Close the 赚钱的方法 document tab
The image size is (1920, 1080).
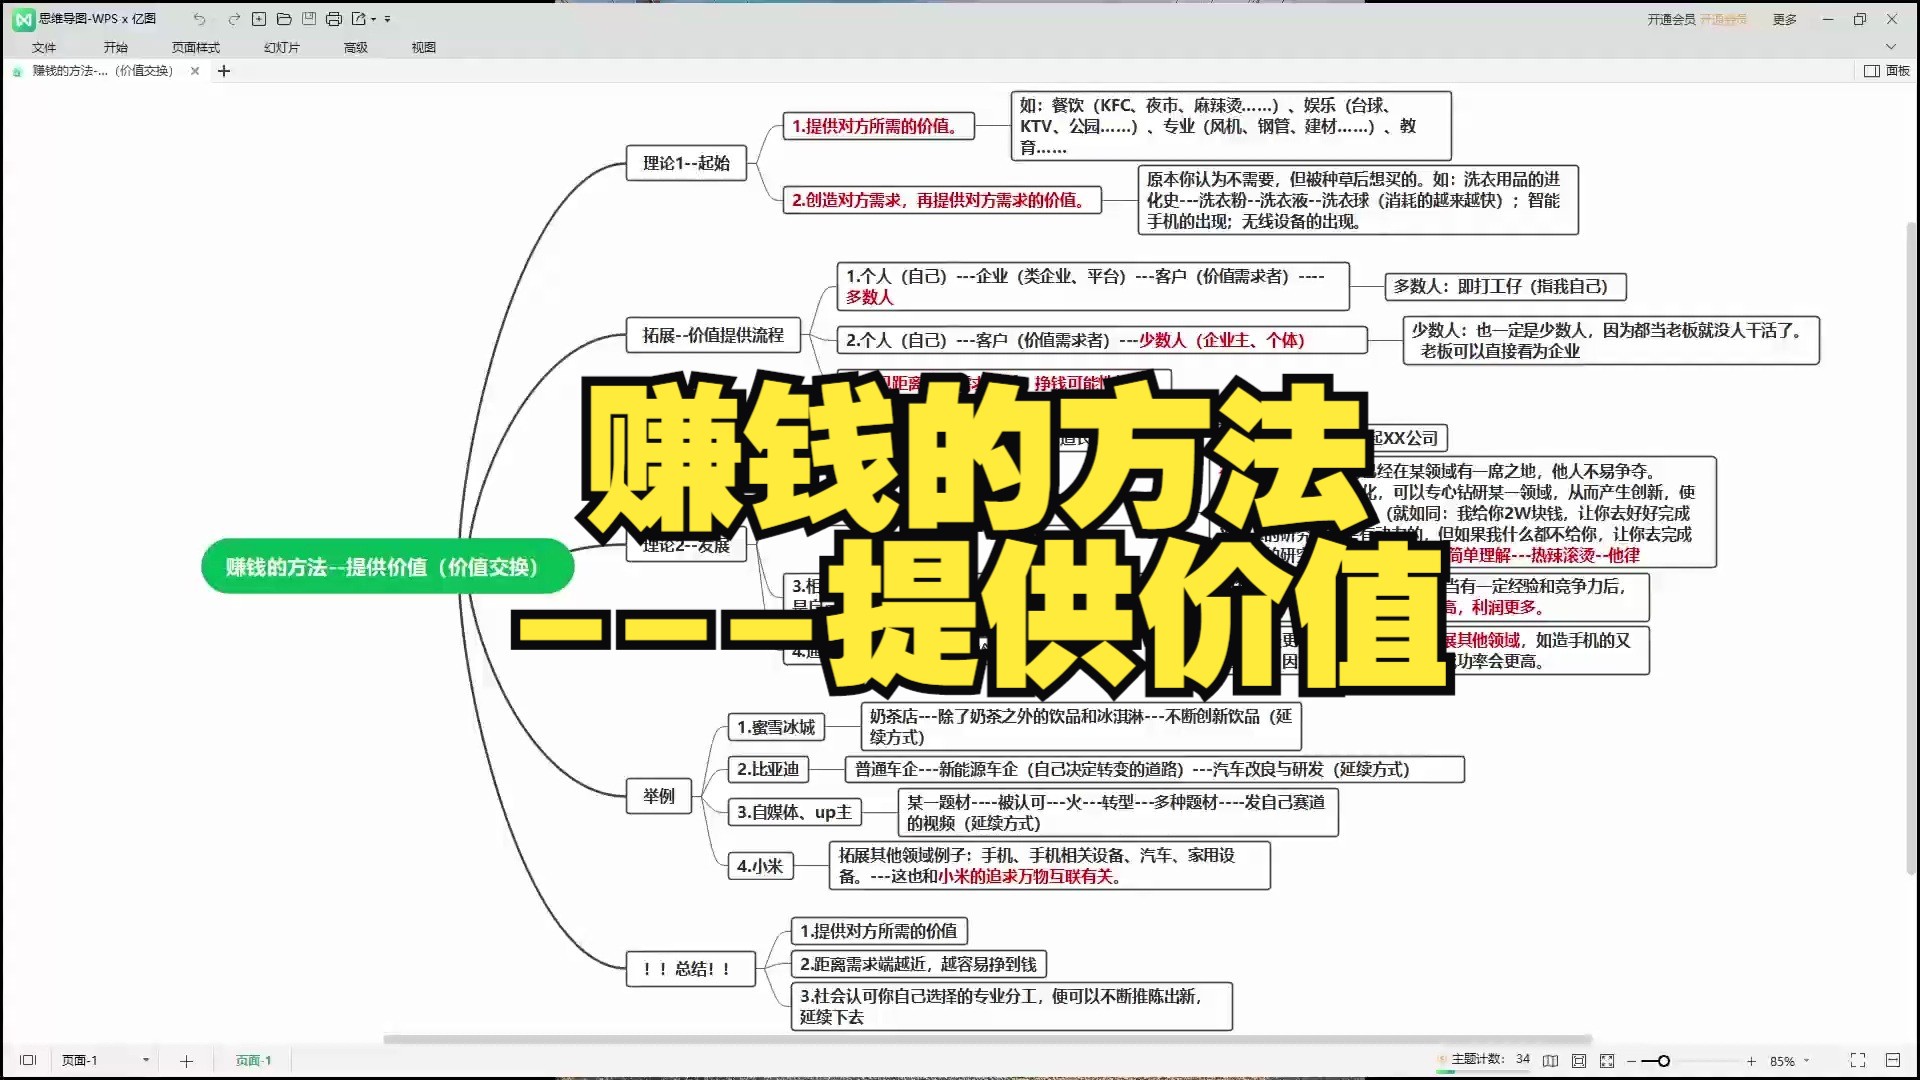point(195,71)
